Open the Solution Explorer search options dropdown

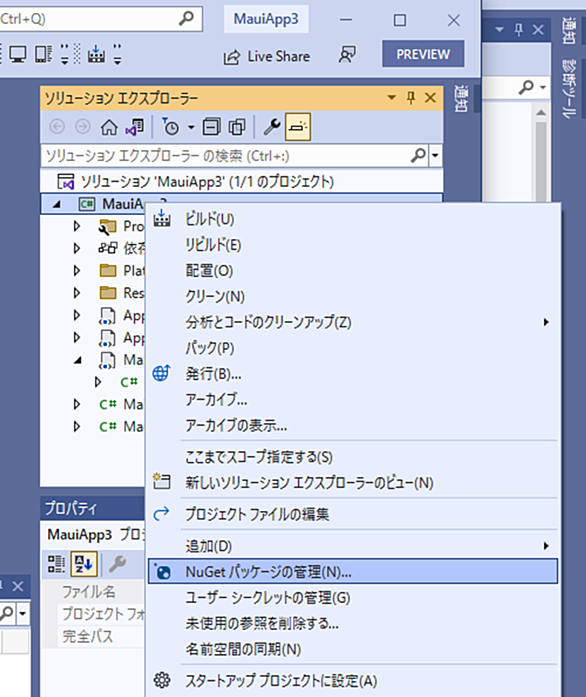(435, 156)
